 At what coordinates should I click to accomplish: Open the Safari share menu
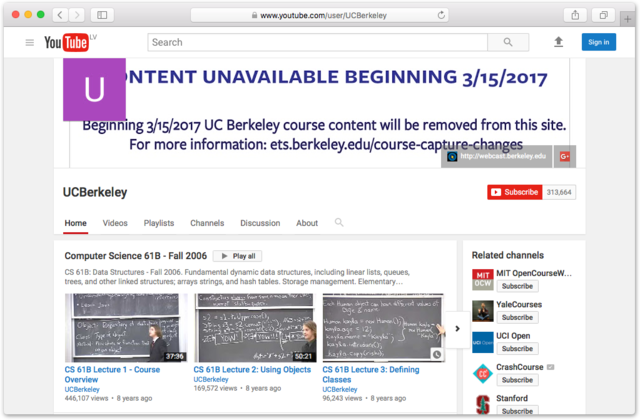575,15
